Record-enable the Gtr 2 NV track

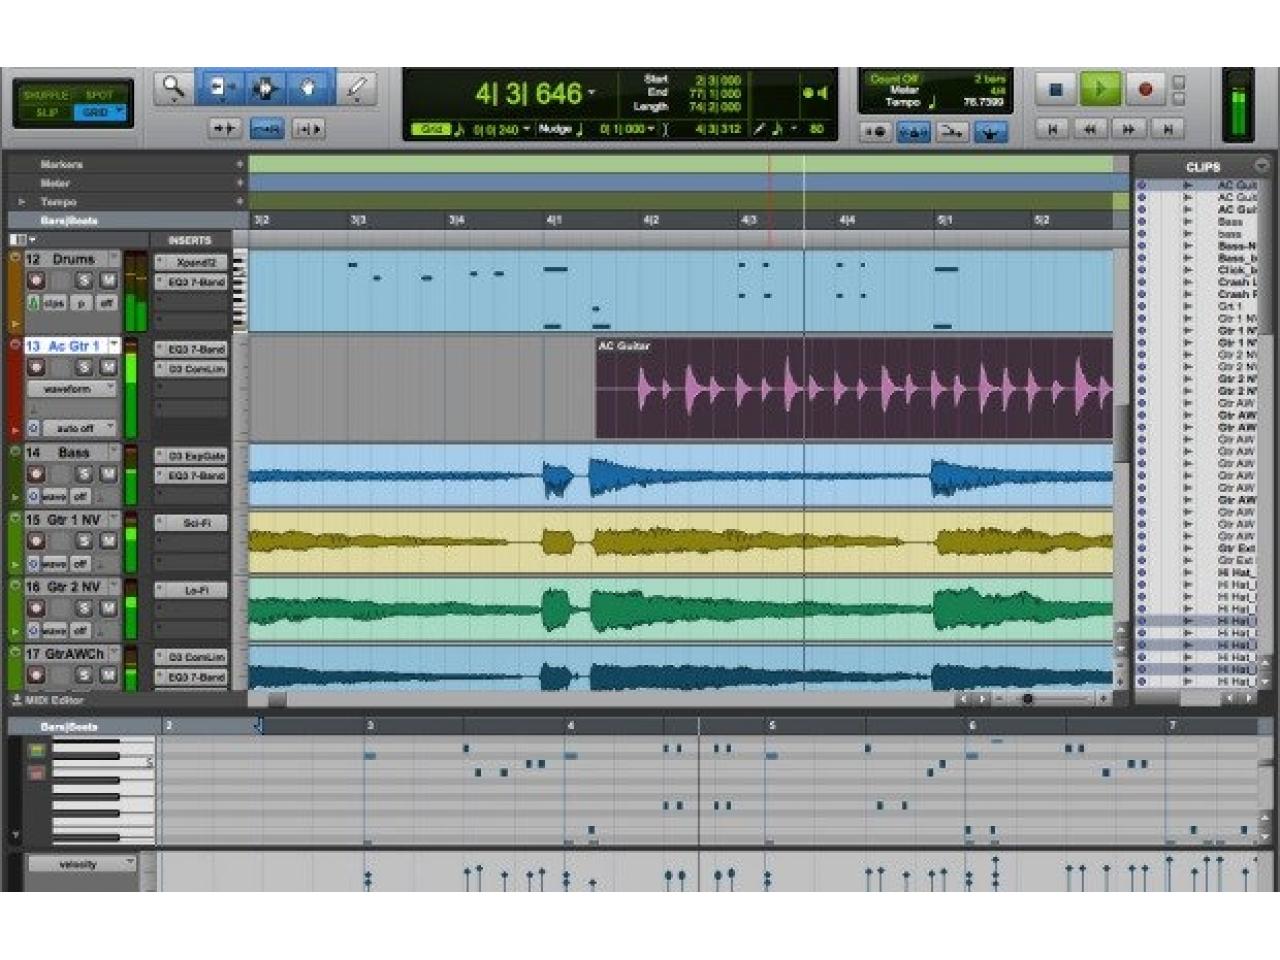(x=36, y=608)
